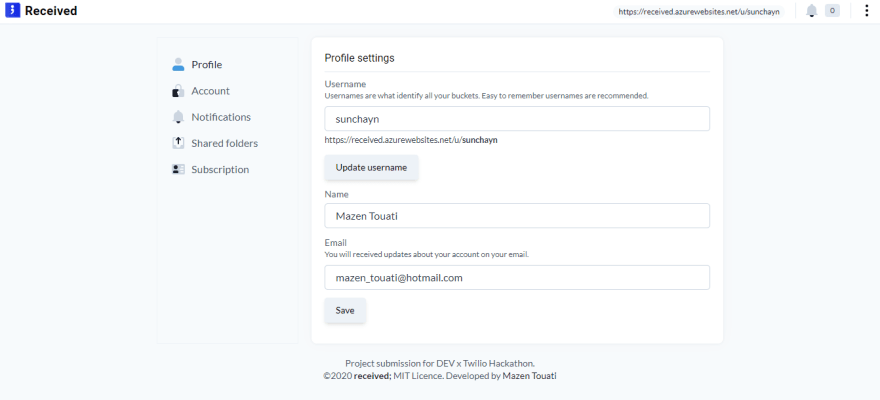This screenshot has height=400, width=880.
Task: Open Notifications settings in sidebar
Action: (x=221, y=117)
